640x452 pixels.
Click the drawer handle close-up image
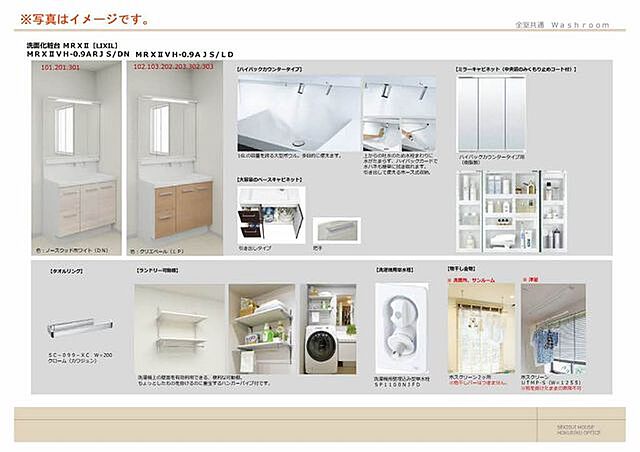point(337,230)
